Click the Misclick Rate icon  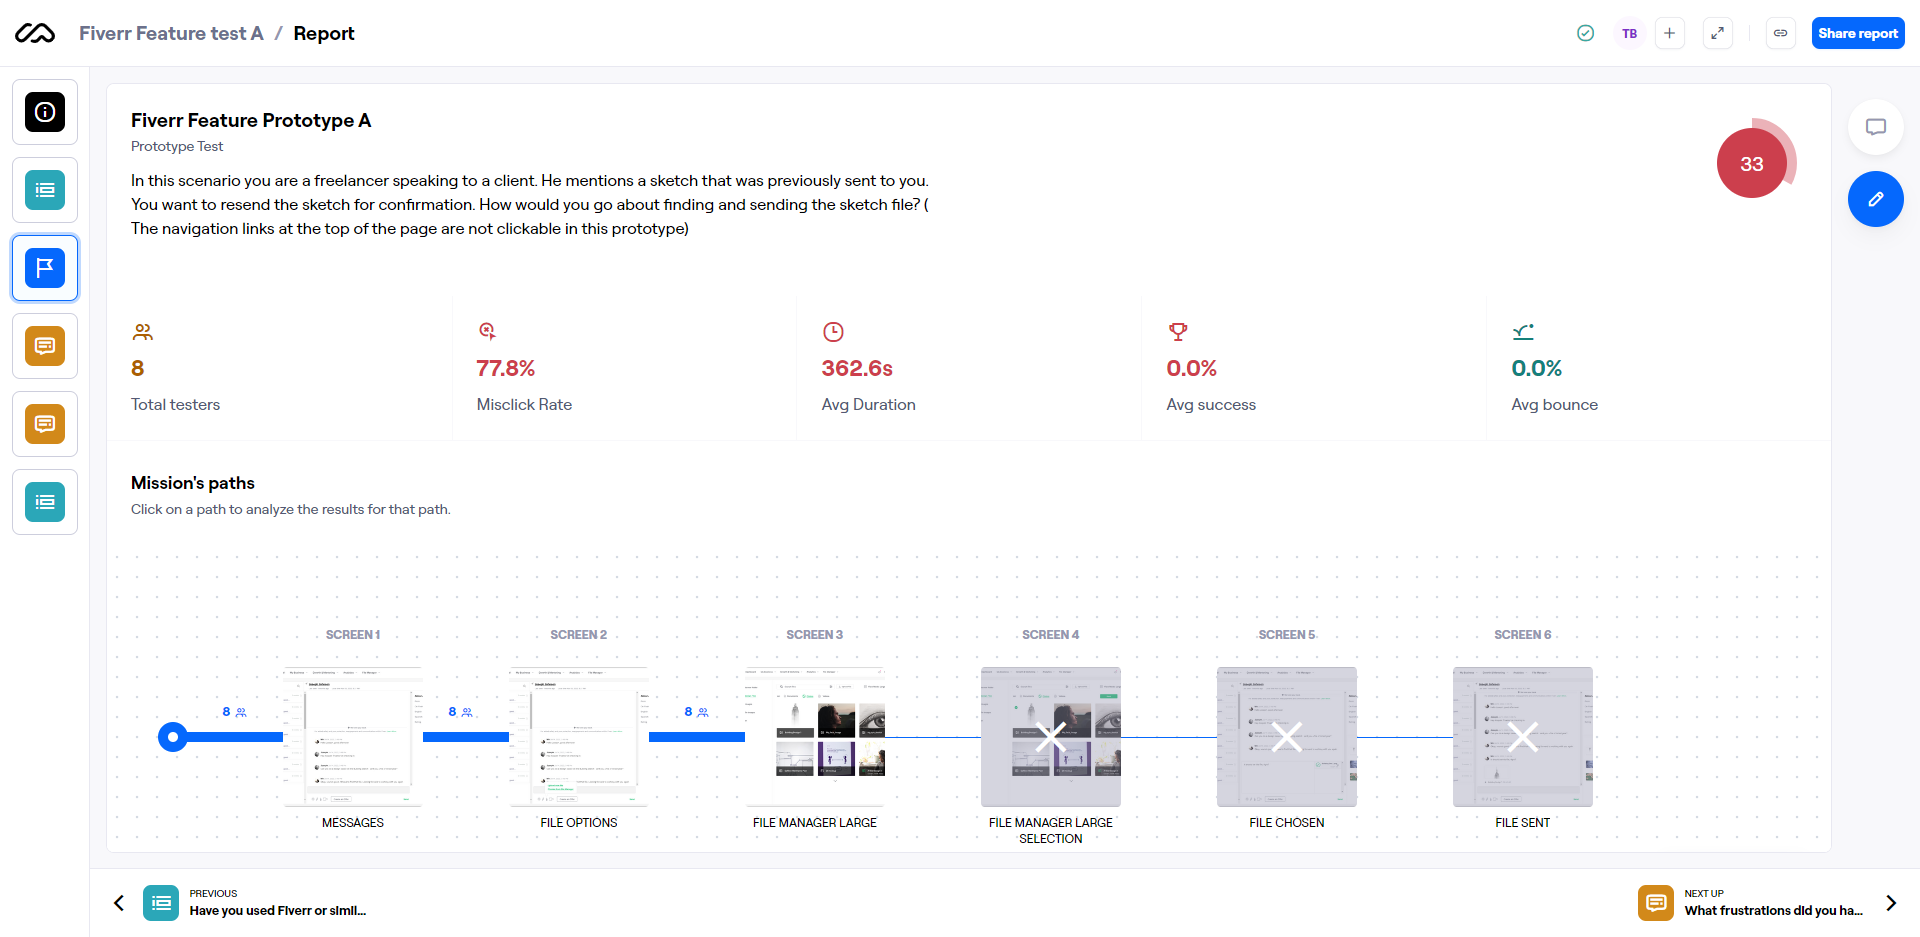487,332
